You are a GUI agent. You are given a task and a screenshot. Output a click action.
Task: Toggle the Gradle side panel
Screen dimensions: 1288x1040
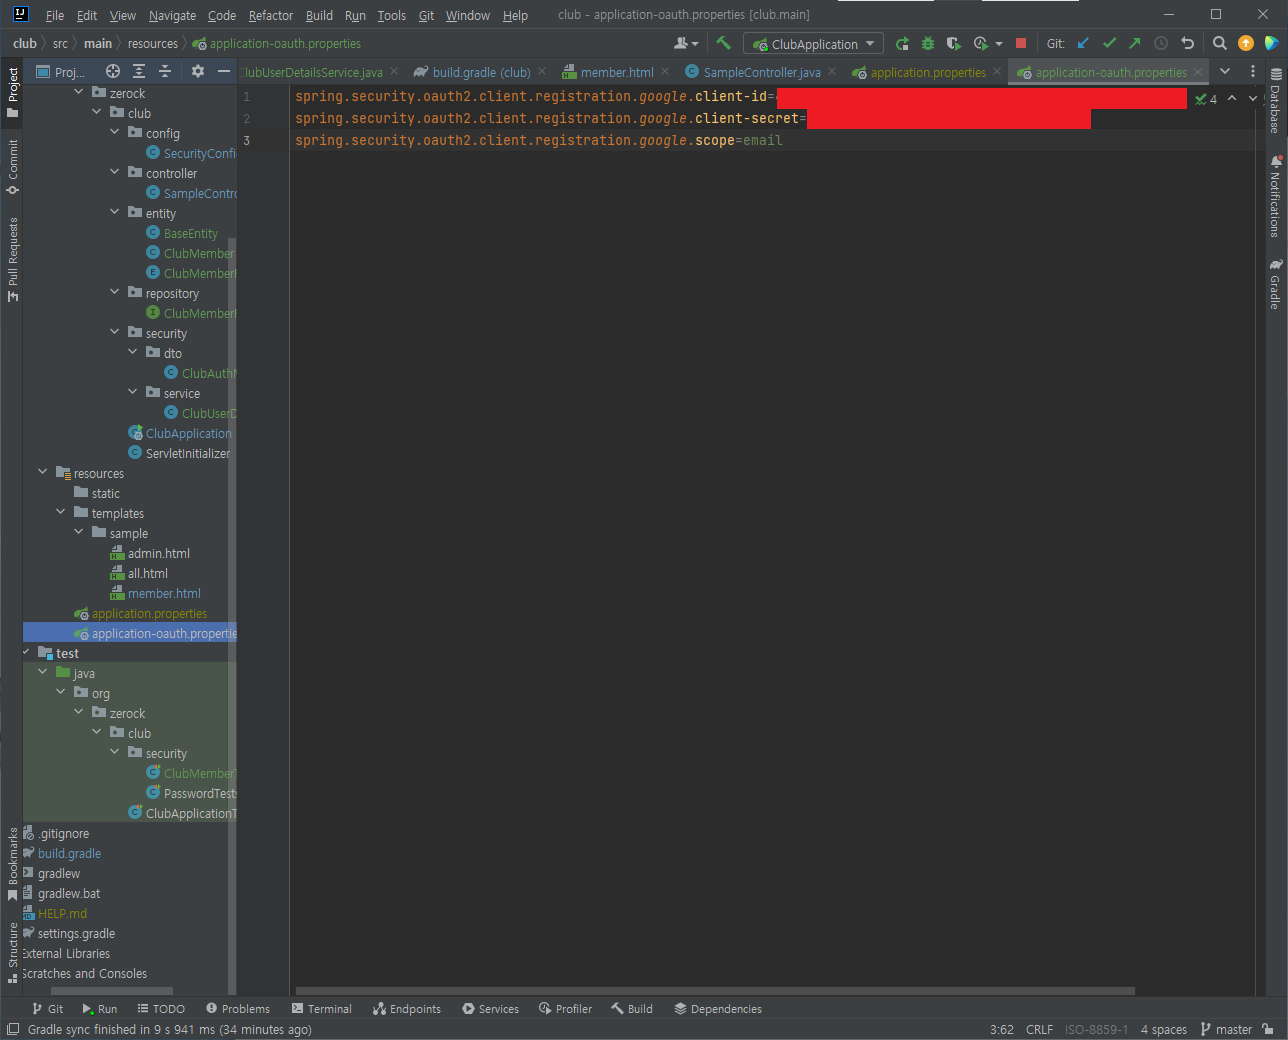pos(1275,284)
